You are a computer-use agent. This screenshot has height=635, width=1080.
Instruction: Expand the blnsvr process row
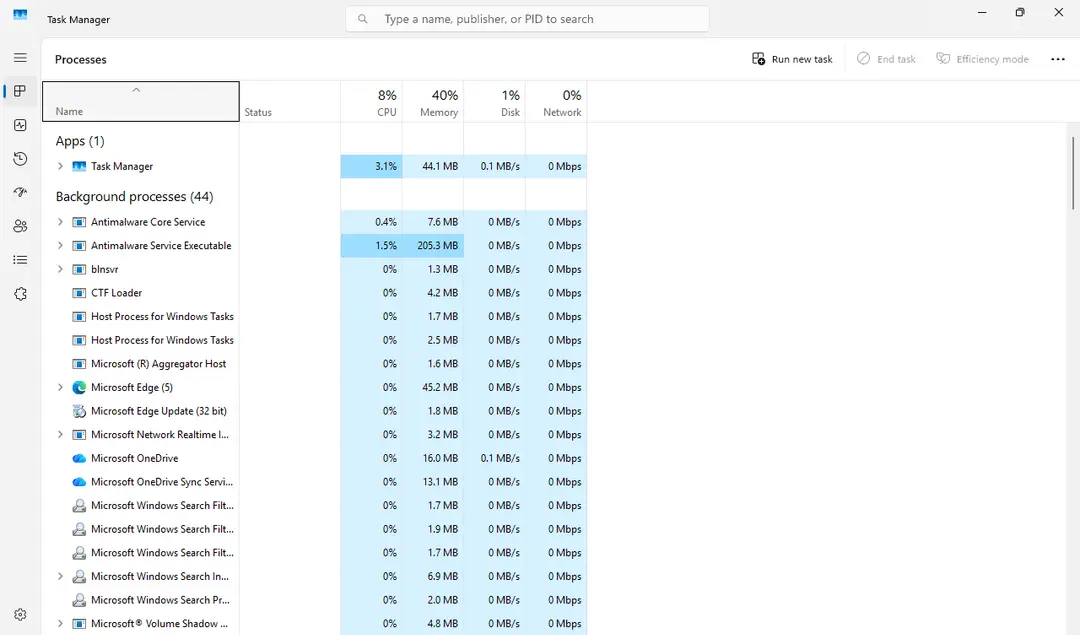(x=60, y=269)
